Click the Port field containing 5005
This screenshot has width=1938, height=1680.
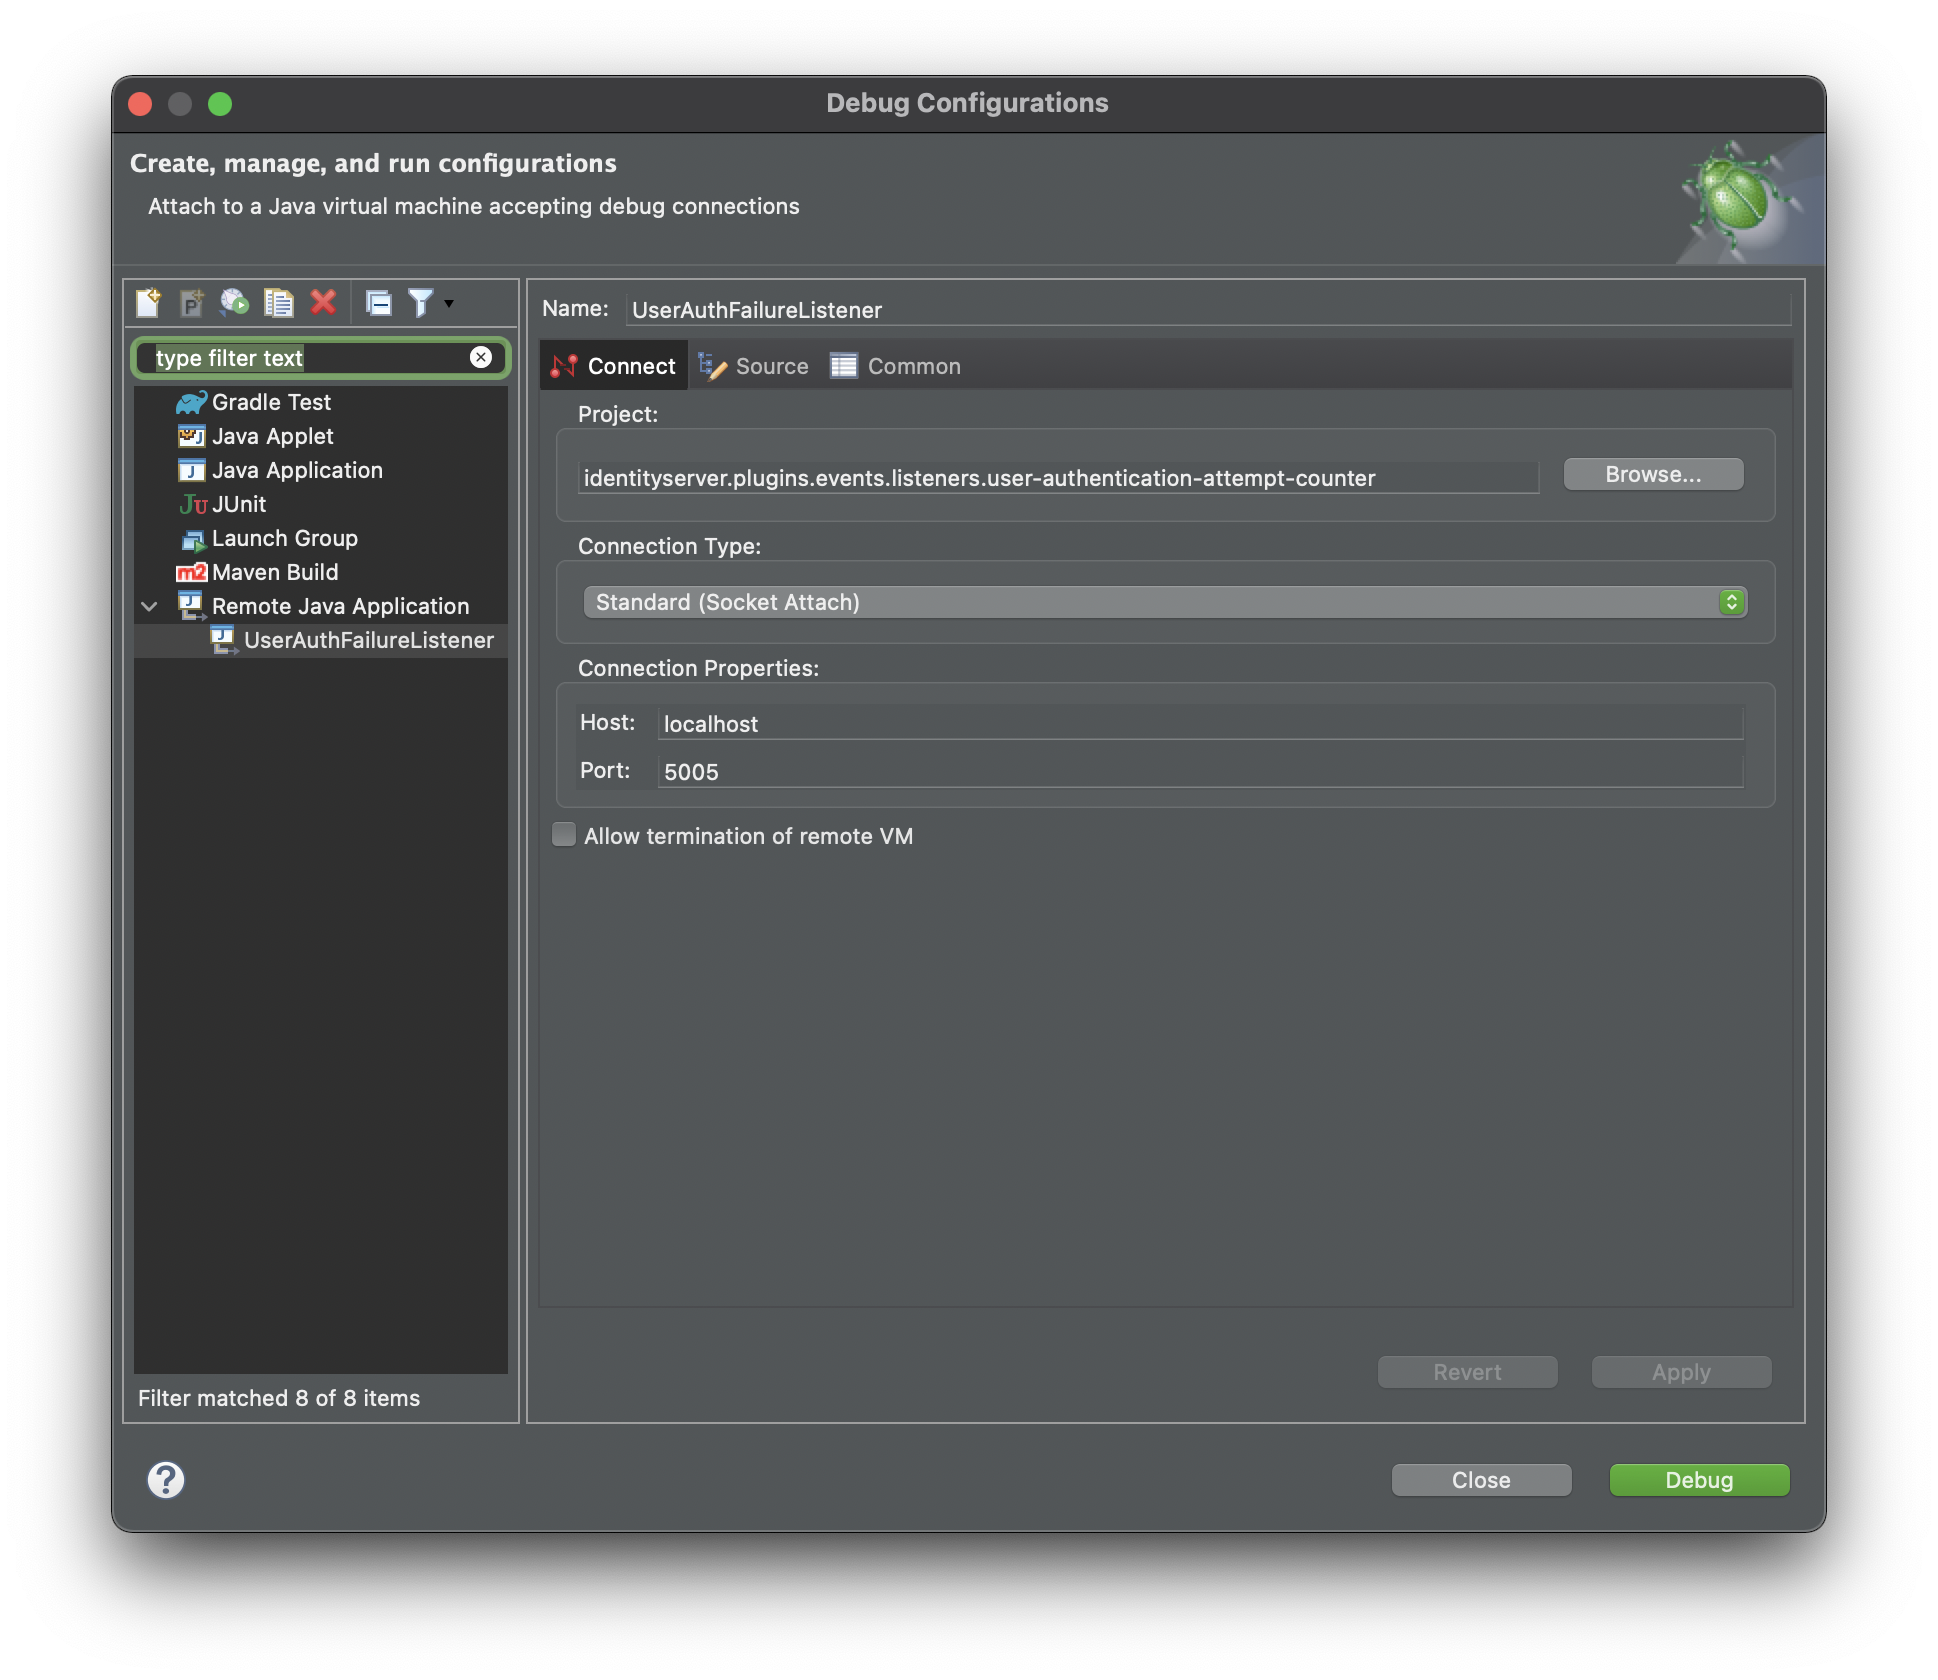pos(1200,771)
